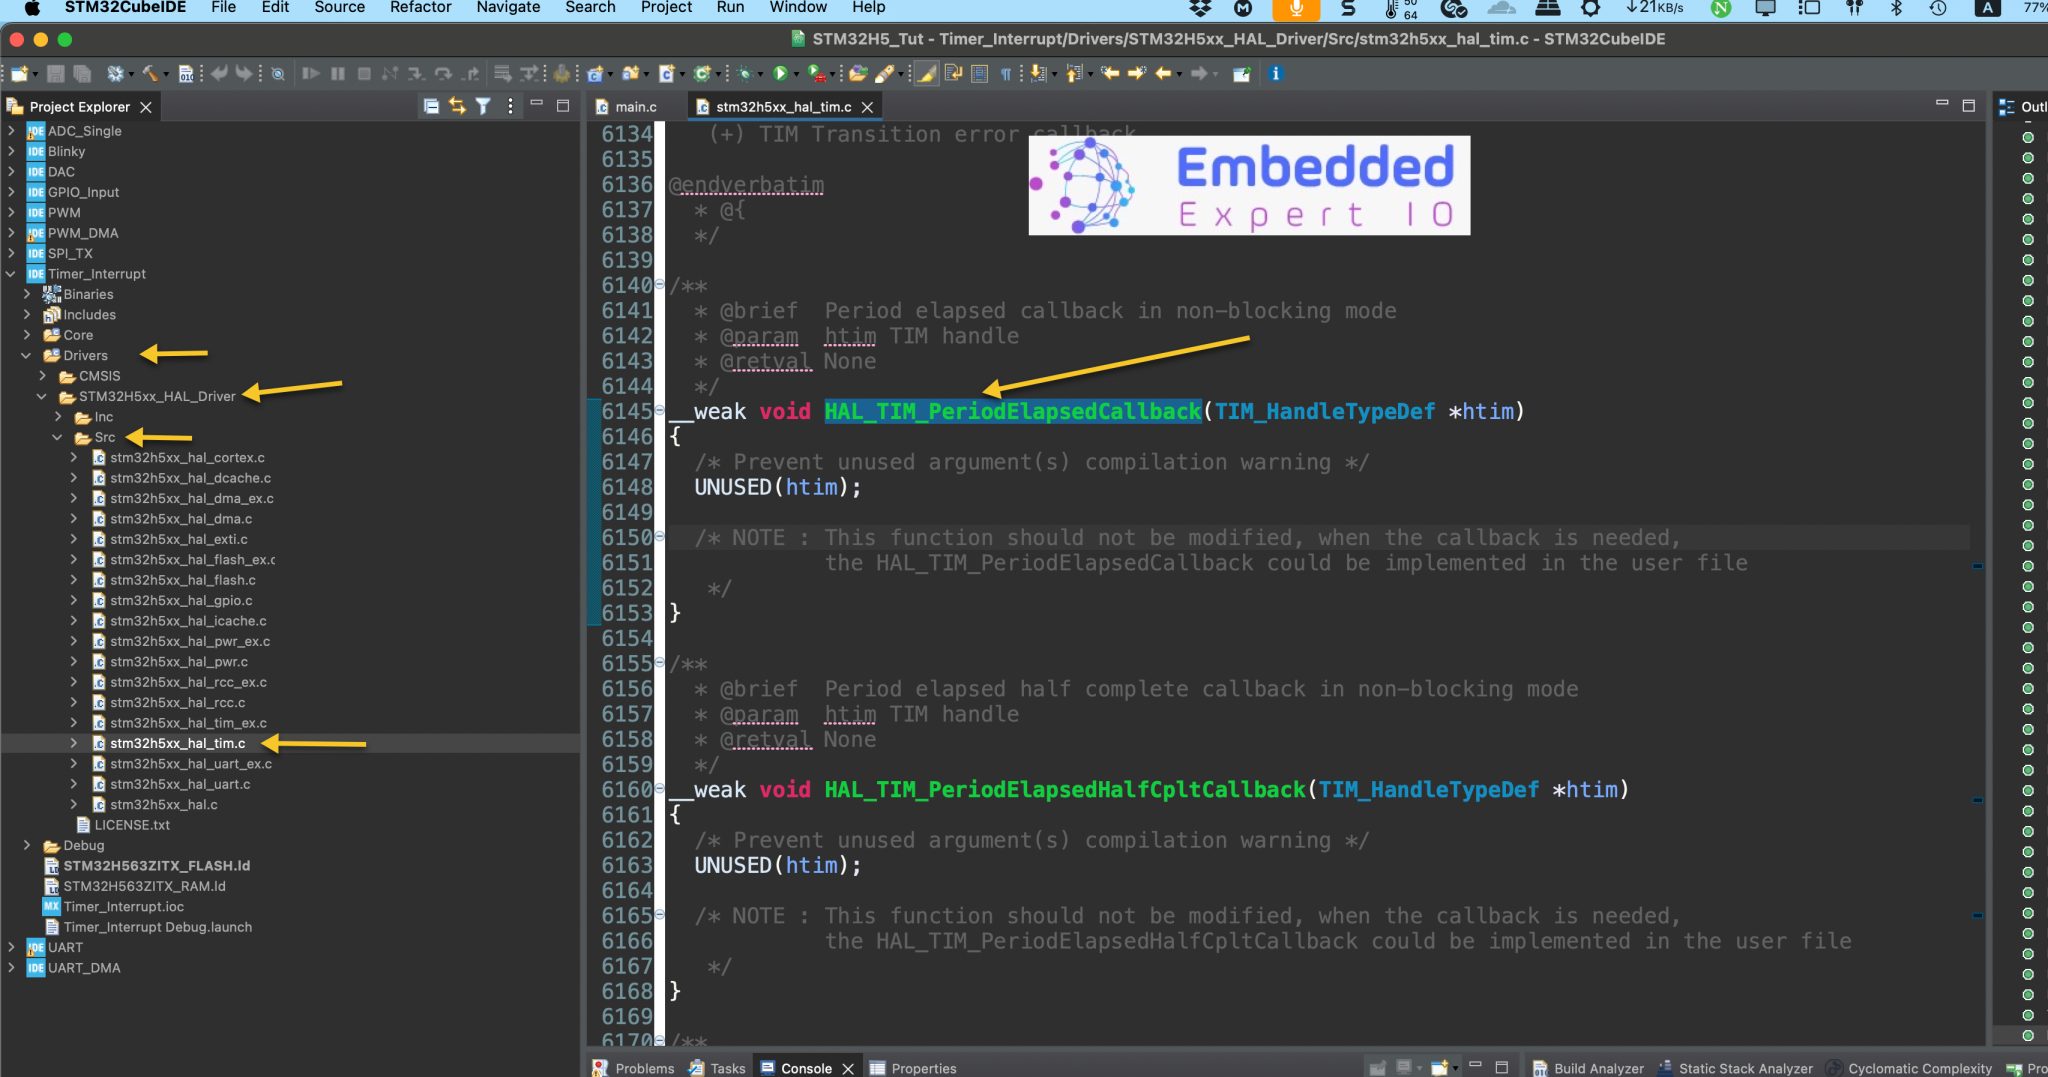2048x1077 pixels.
Task: Open the Search toolbar icon
Action: click(x=279, y=73)
